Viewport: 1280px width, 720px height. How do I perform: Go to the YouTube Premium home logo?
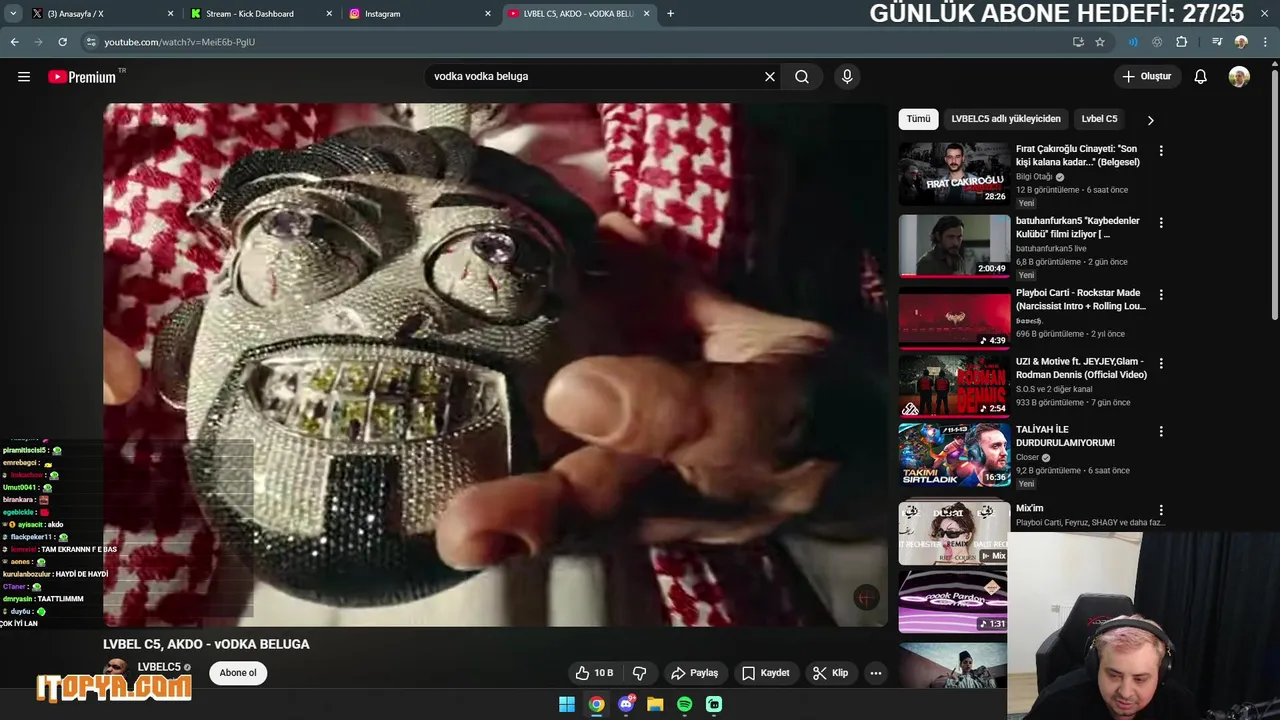tap(82, 77)
